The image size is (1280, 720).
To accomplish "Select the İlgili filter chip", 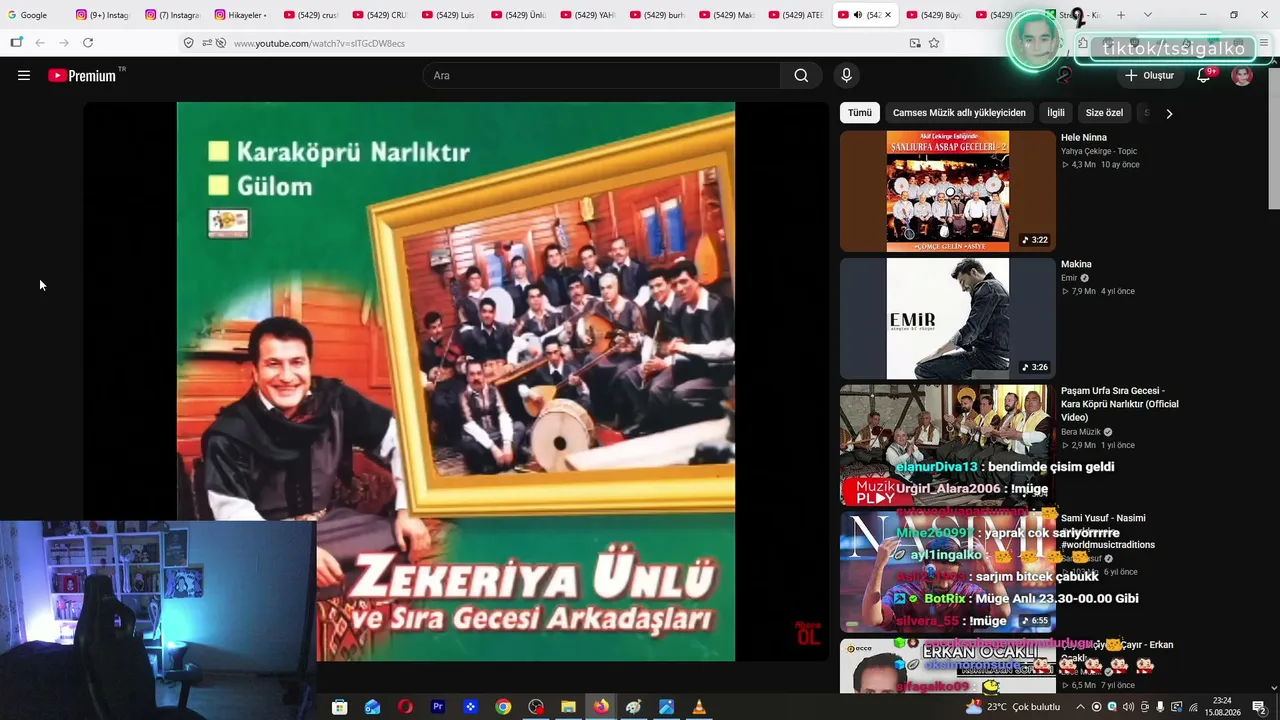I will pyautogui.click(x=1056, y=113).
